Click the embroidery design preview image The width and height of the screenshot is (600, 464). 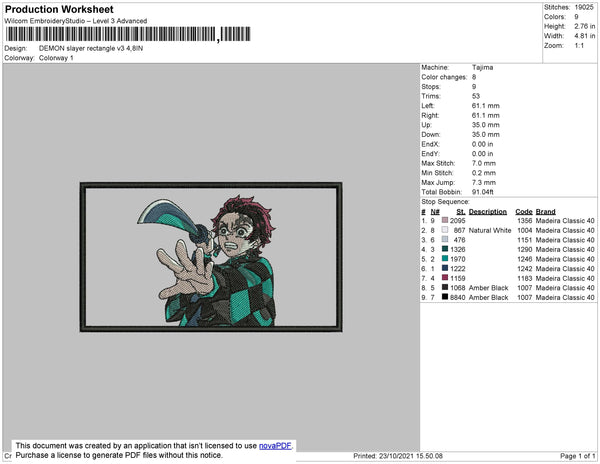[x=211, y=257]
